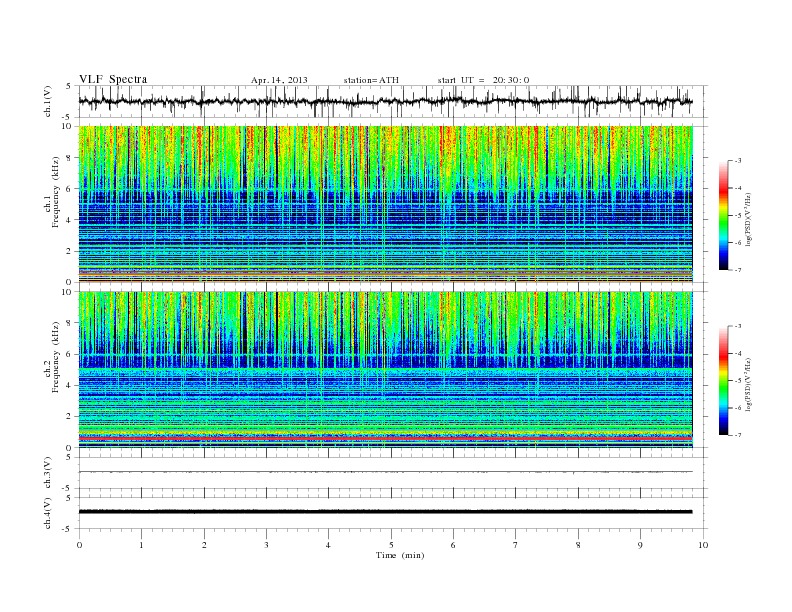This screenshot has height=612, width=792.
Task: Click the "station=ATH" label
Action: (371, 80)
